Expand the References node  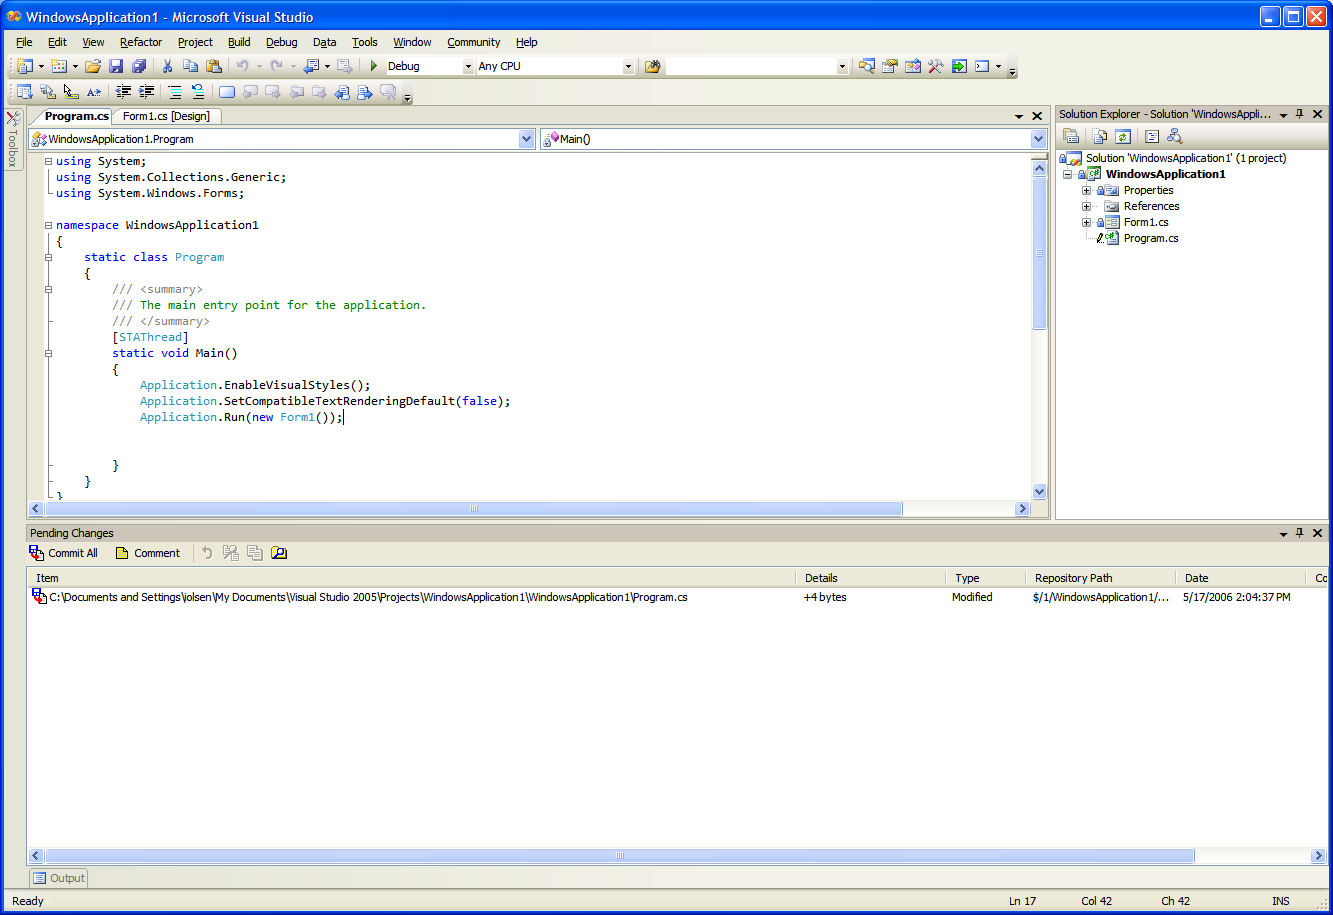pyautogui.click(x=1086, y=206)
